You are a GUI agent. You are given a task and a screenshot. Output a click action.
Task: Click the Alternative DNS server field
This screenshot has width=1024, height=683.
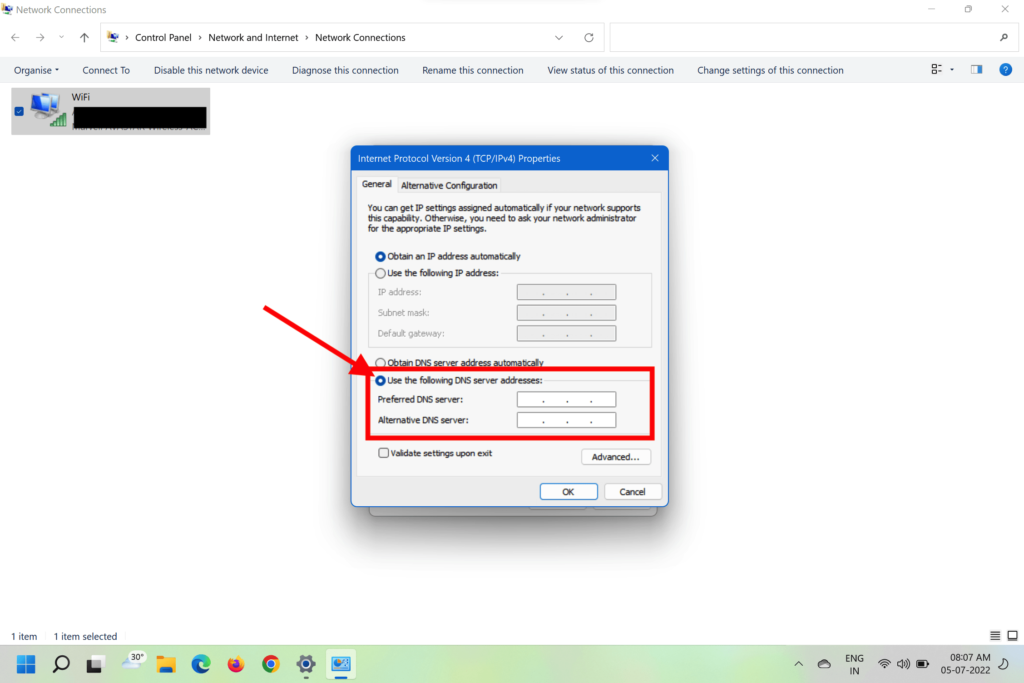click(x=566, y=421)
